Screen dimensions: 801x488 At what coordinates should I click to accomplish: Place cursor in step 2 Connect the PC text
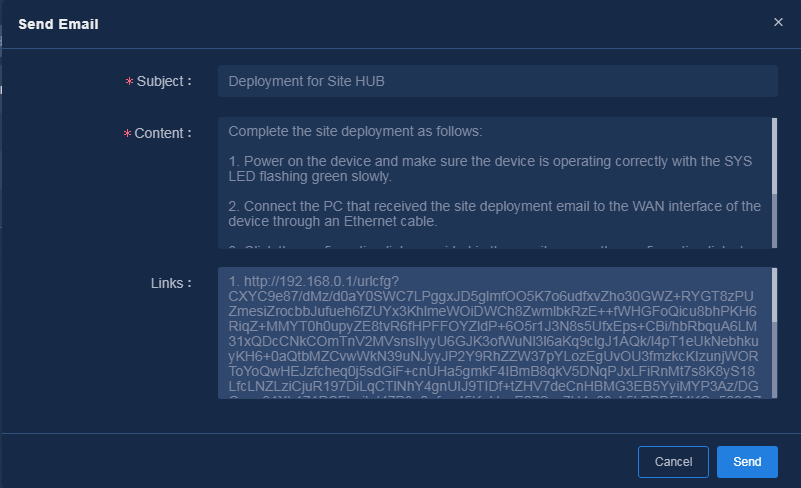click(494, 214)
